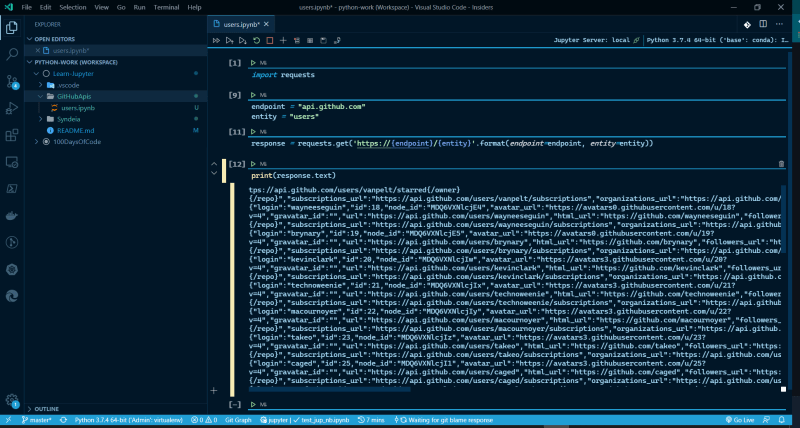The width and height of the screenshot is (800, 428).
Task: Run cell 1 import requests
Action: (253, 63)
